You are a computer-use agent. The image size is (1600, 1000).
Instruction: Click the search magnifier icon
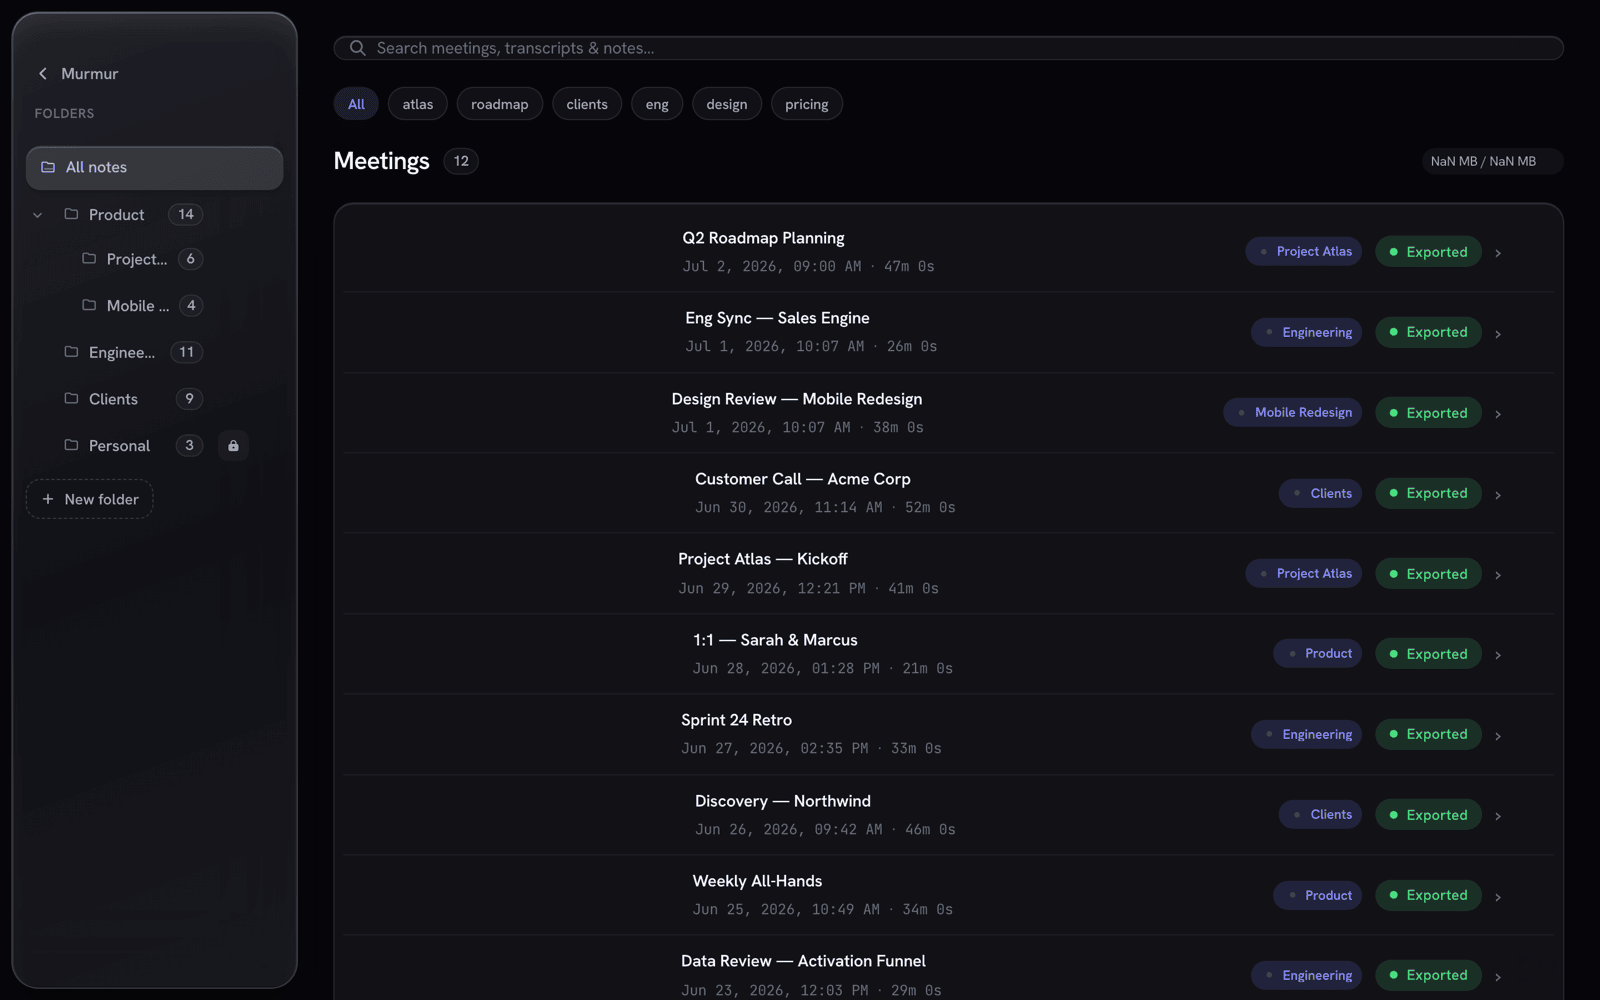tap(357, 48)
